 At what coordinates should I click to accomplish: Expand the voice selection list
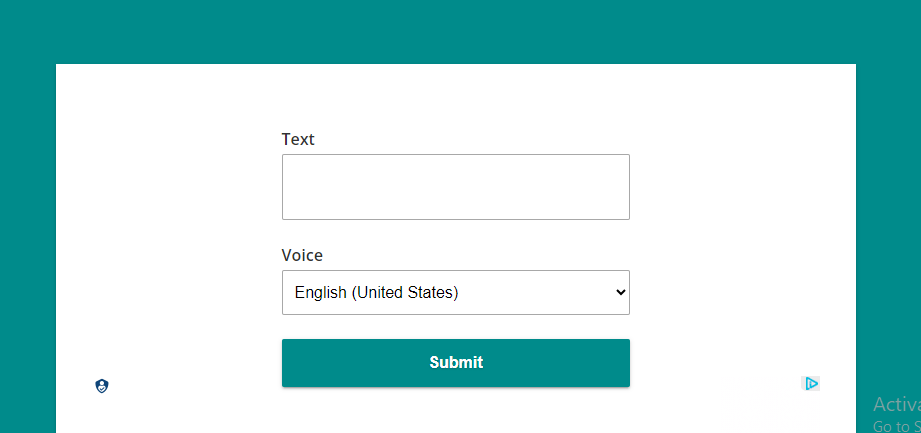[455, 293]
